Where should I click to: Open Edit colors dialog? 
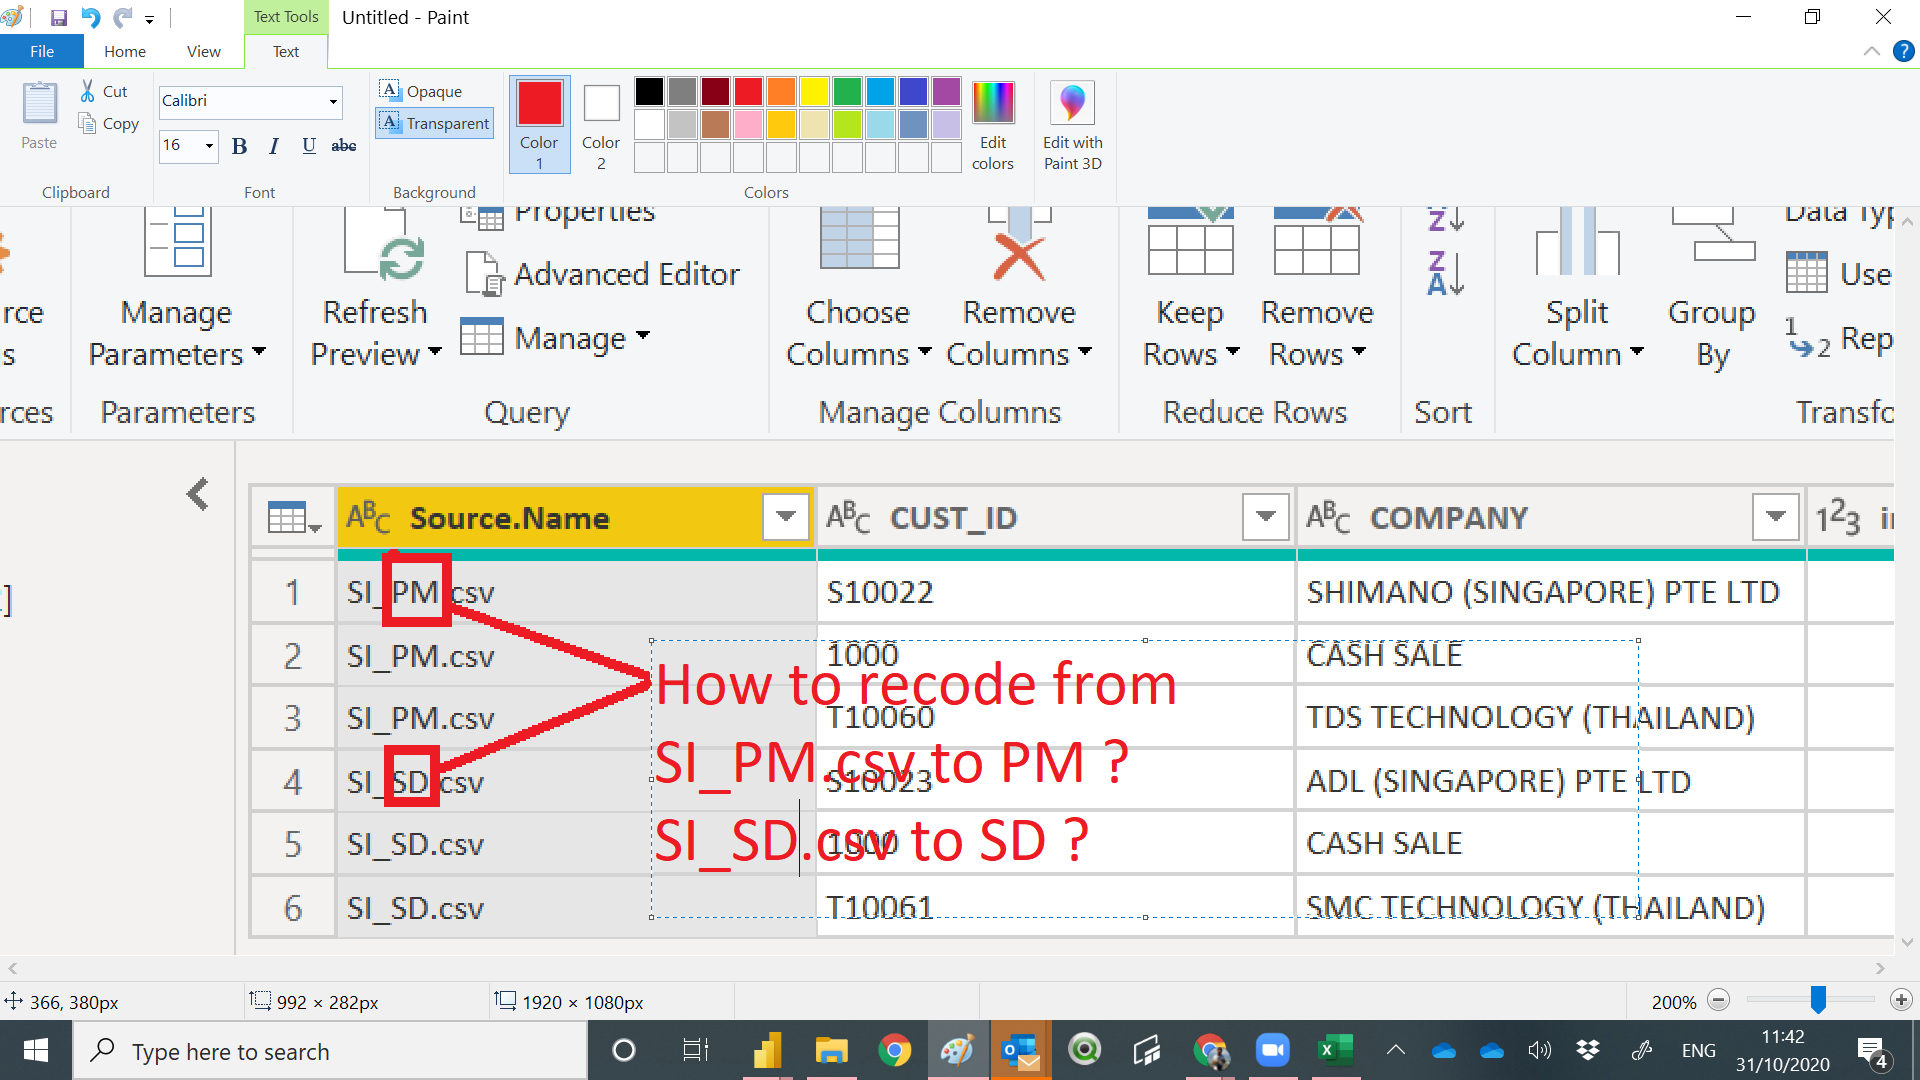pos(992,124)
